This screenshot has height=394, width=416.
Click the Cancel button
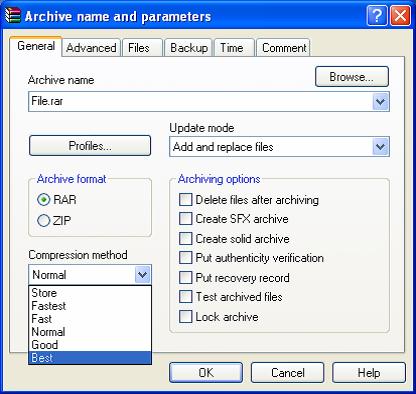pyautogui.click(x=288, y=373)
